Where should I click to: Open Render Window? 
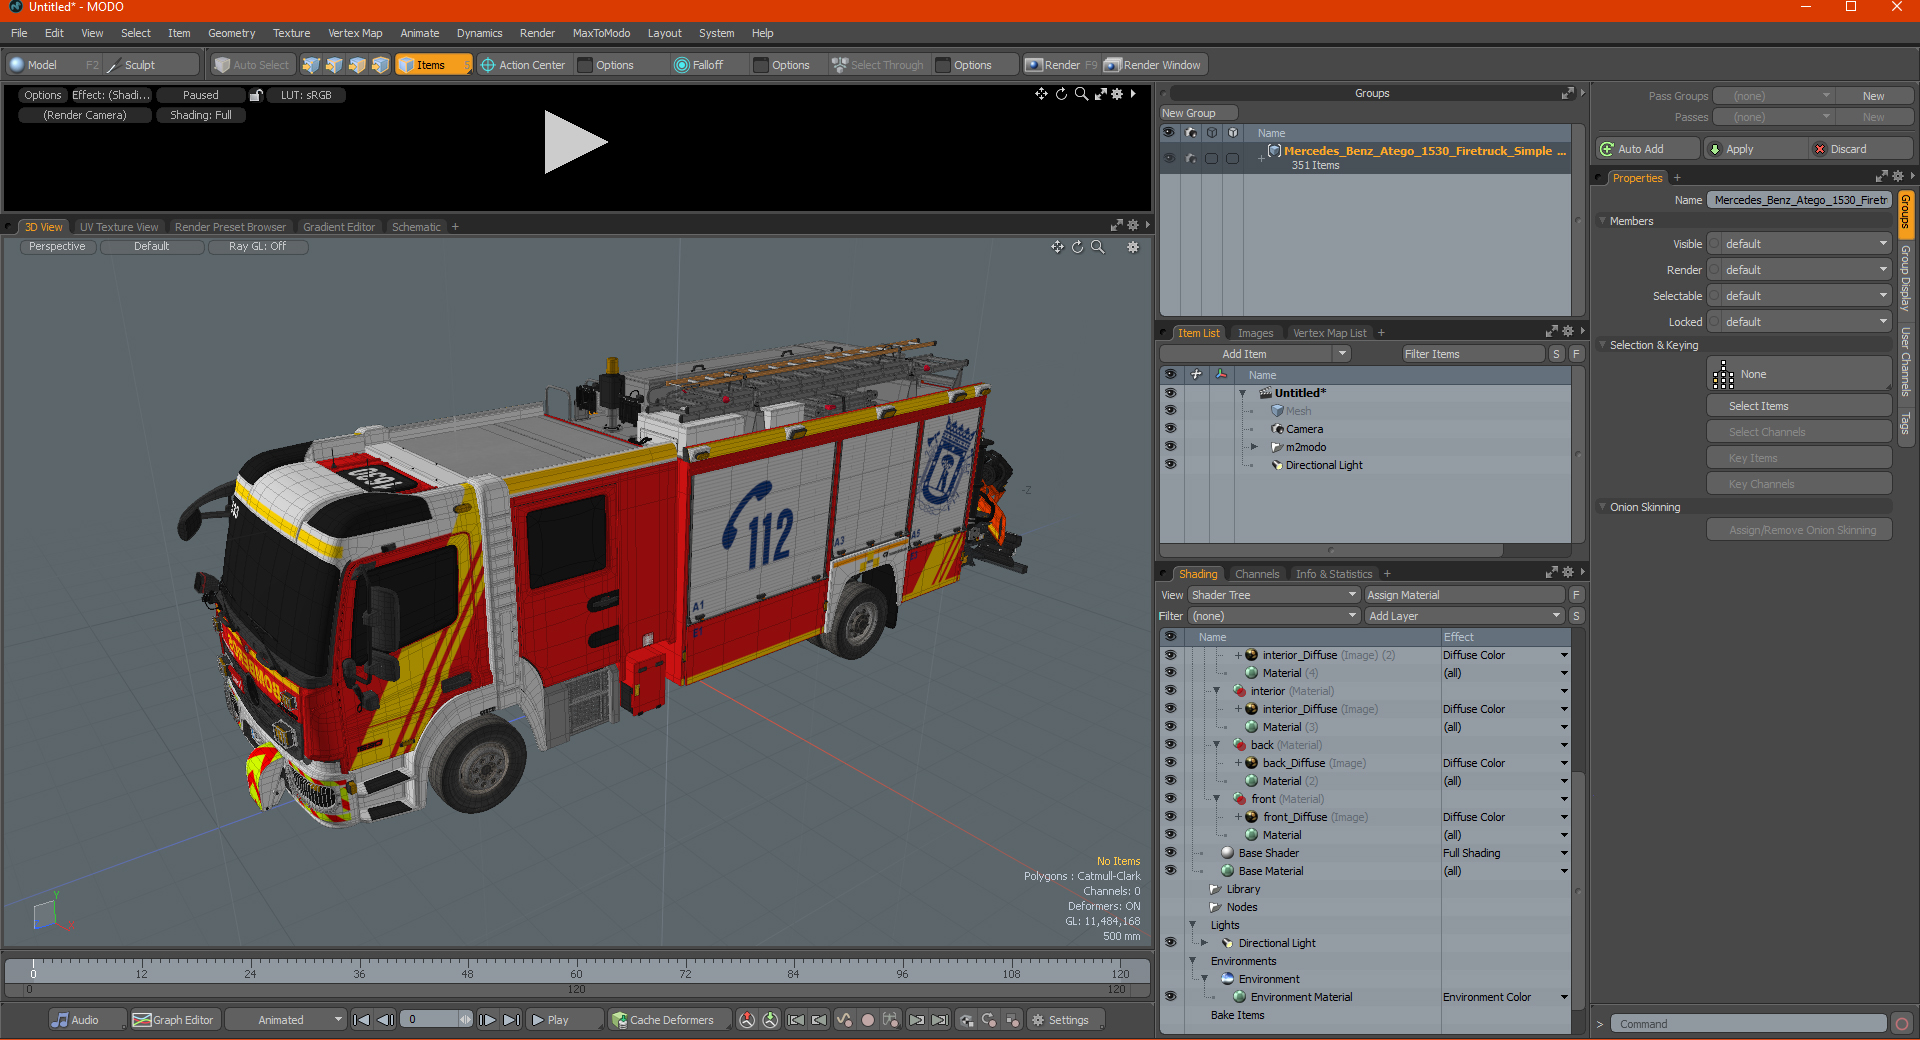pos(1154,65)
